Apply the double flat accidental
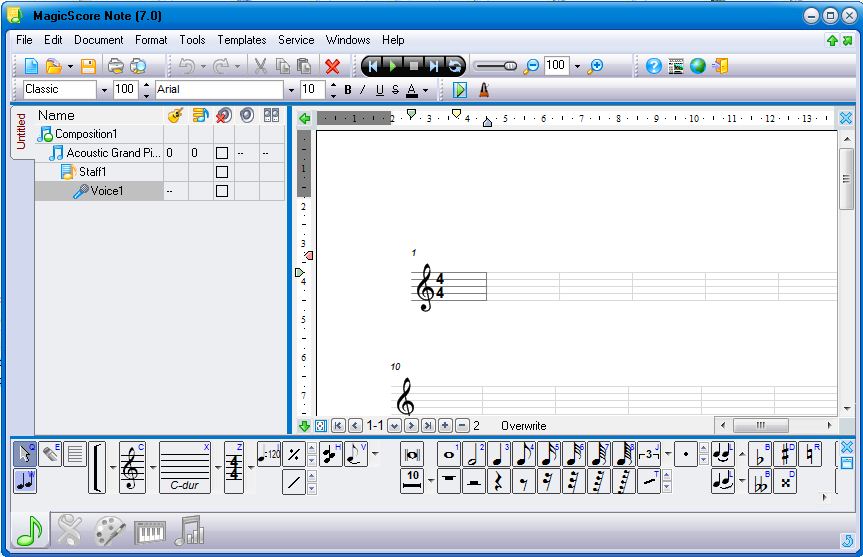The height and width of the screenshot is (557, 863). (x=760, y=481)
